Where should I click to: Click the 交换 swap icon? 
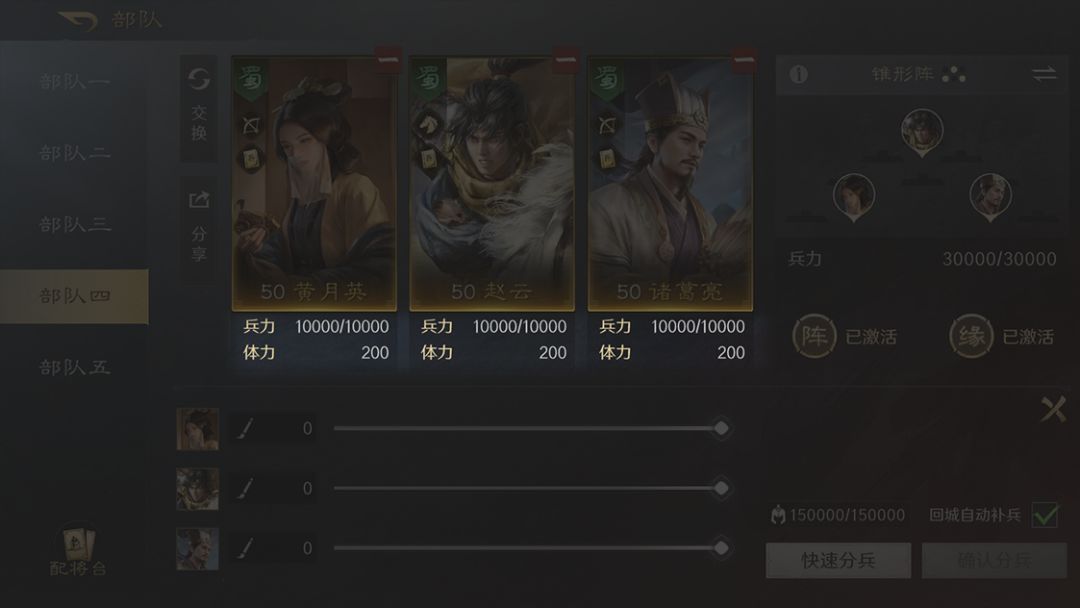point(198,79)
